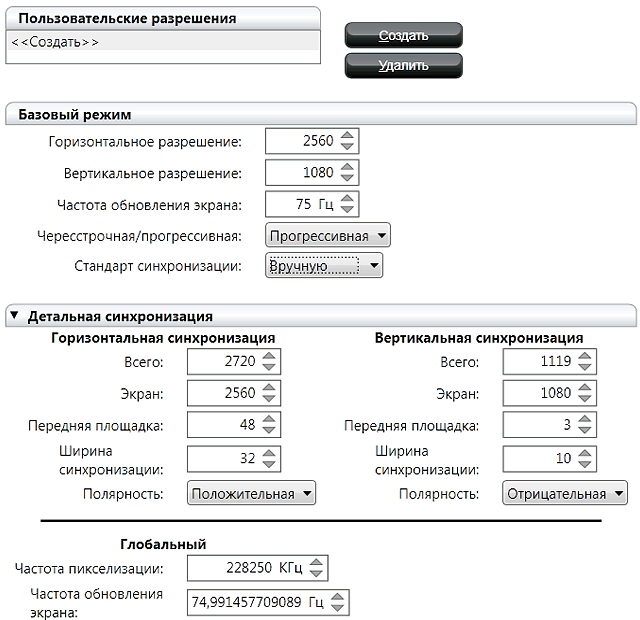Click the Создать button
This screenshot has width=640, height=620.
click(403, 36)
